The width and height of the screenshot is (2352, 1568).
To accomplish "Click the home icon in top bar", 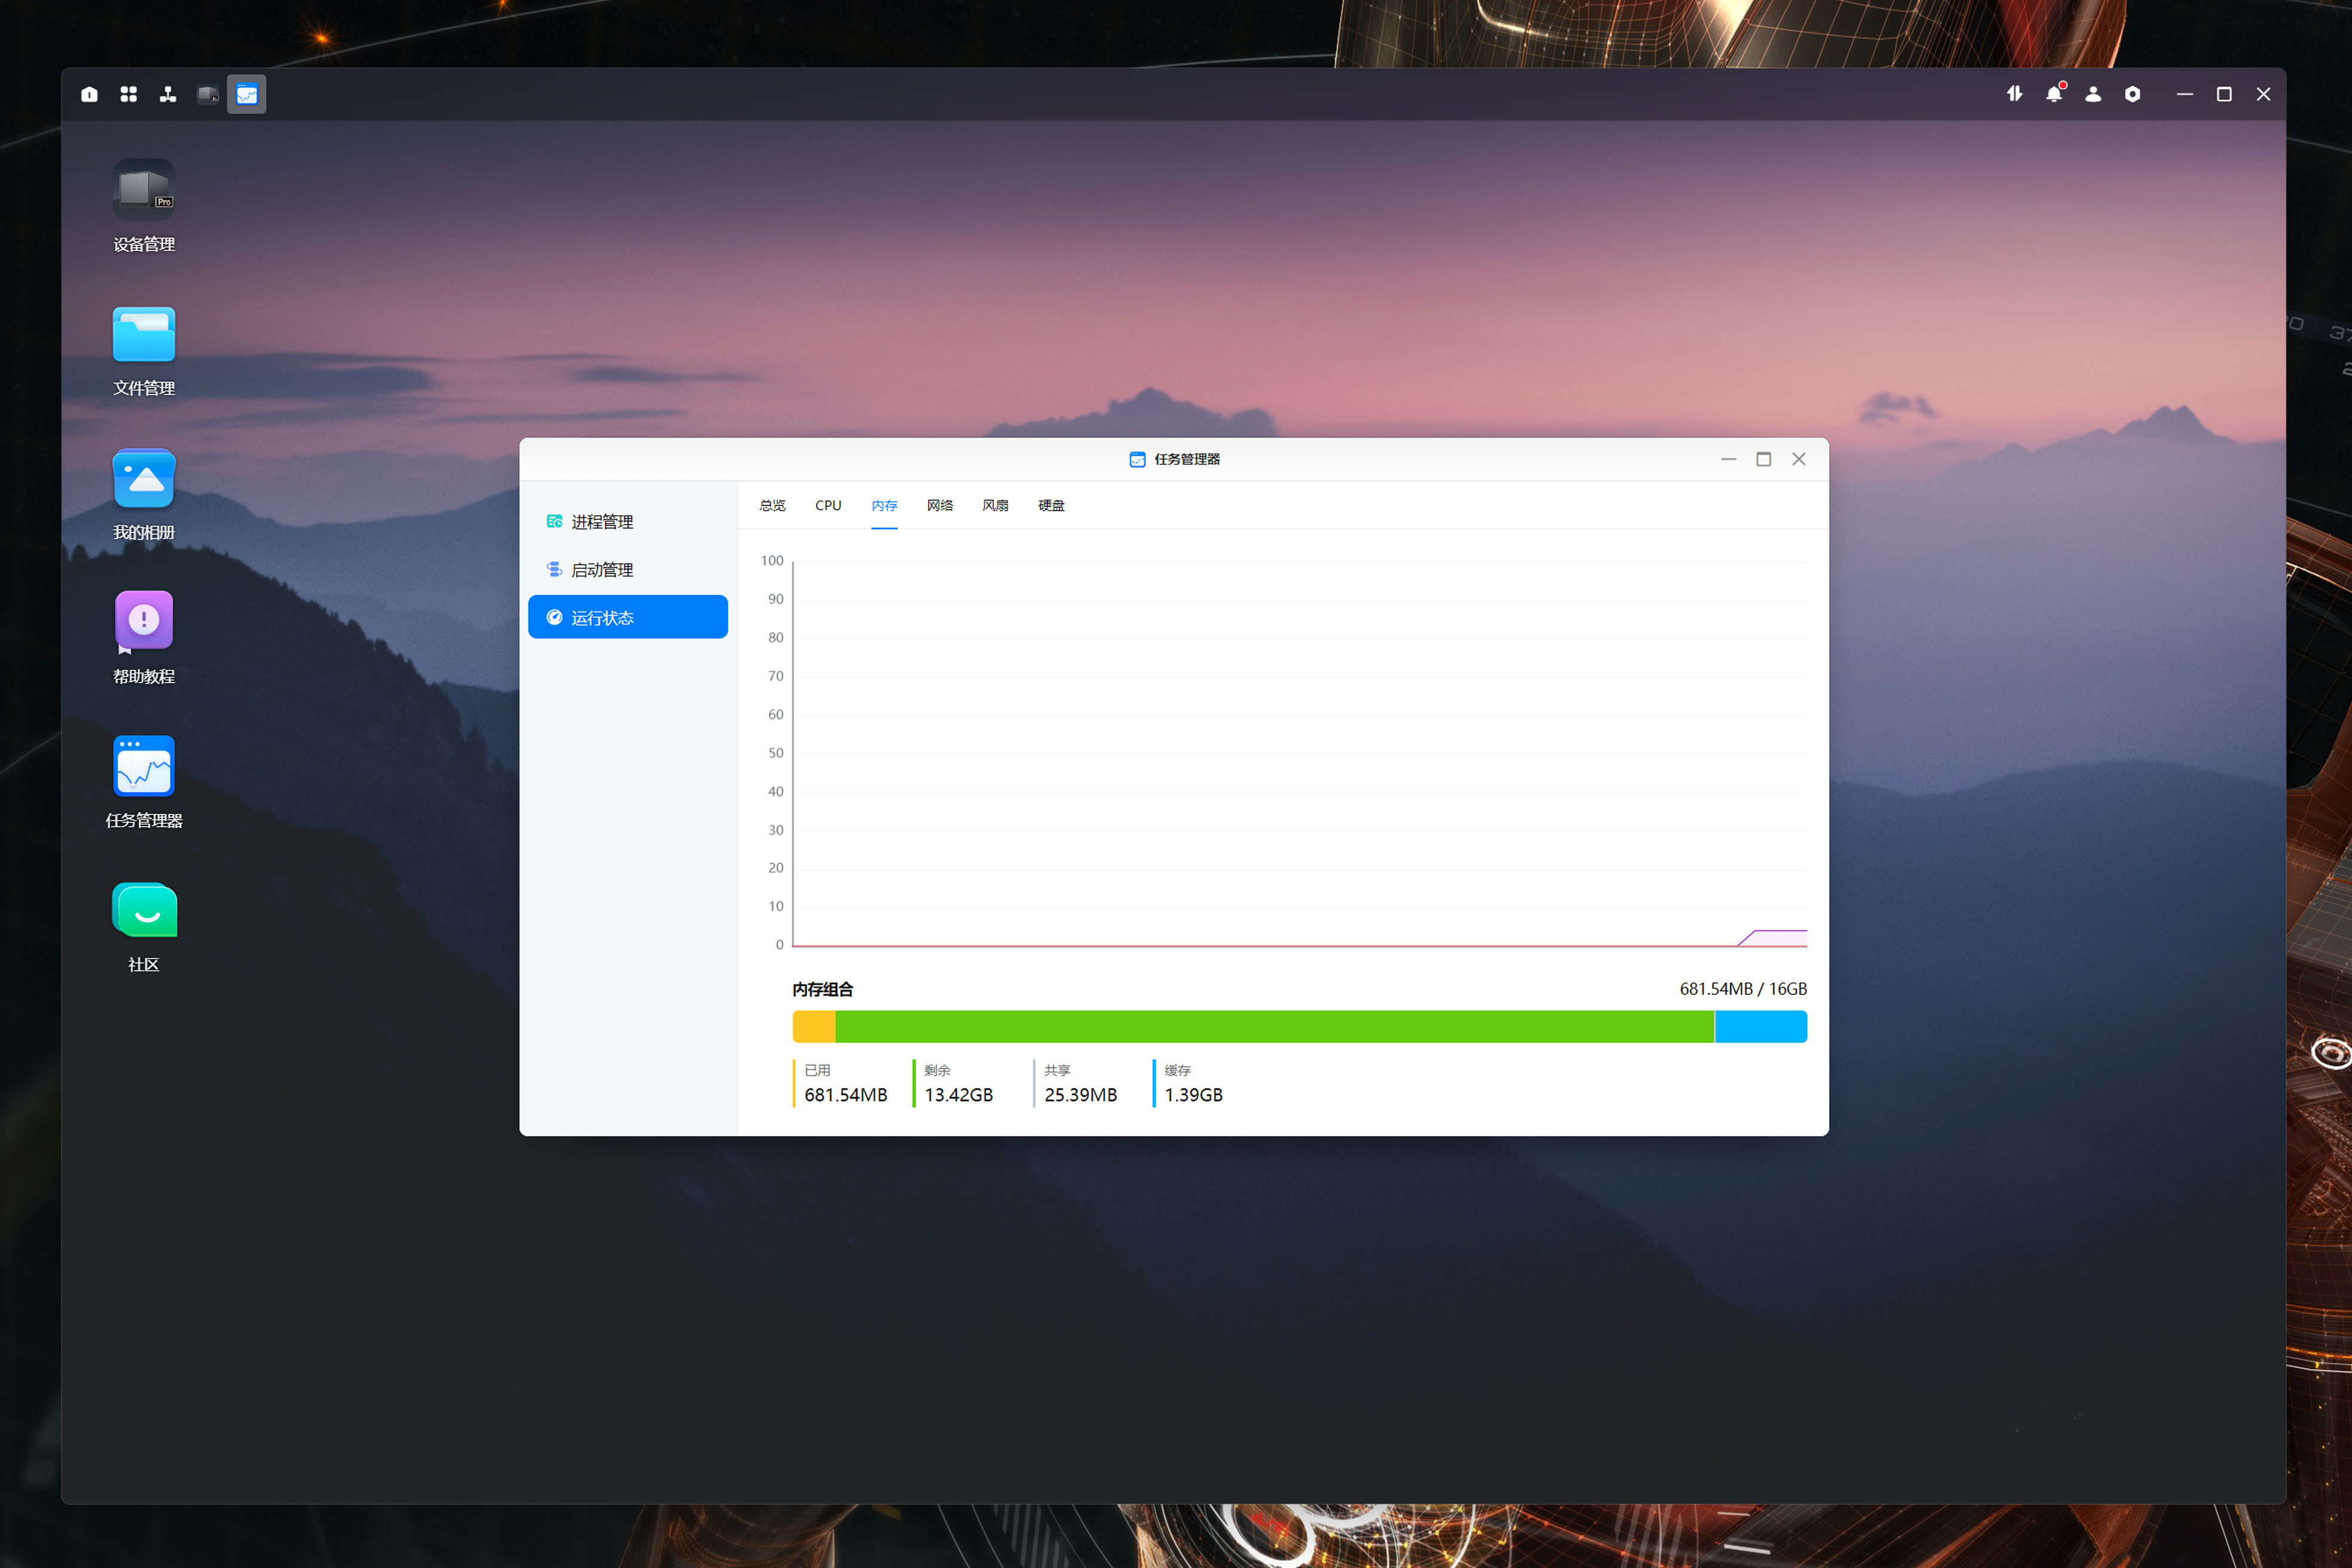I will coord(89,94).
